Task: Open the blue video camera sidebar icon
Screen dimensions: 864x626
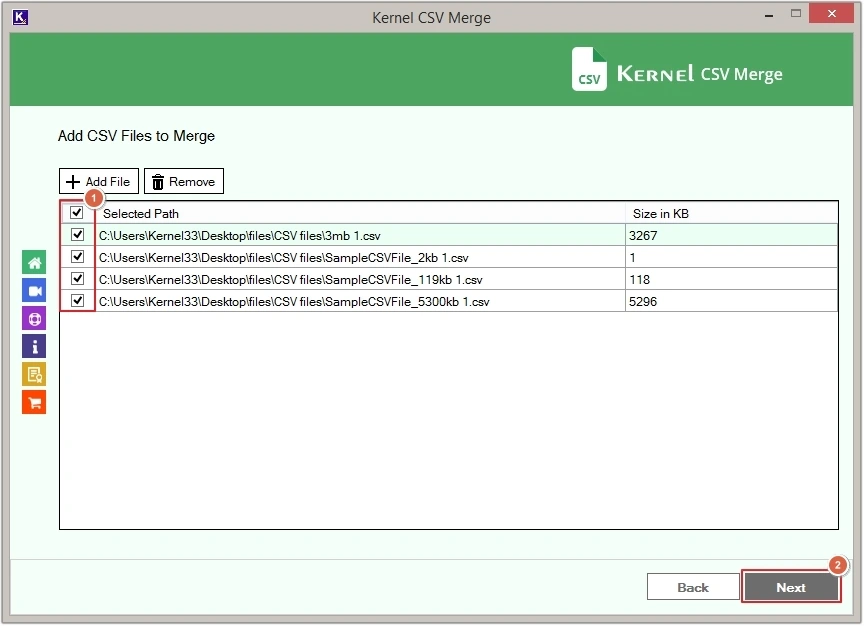Action: tap(34, 290)
